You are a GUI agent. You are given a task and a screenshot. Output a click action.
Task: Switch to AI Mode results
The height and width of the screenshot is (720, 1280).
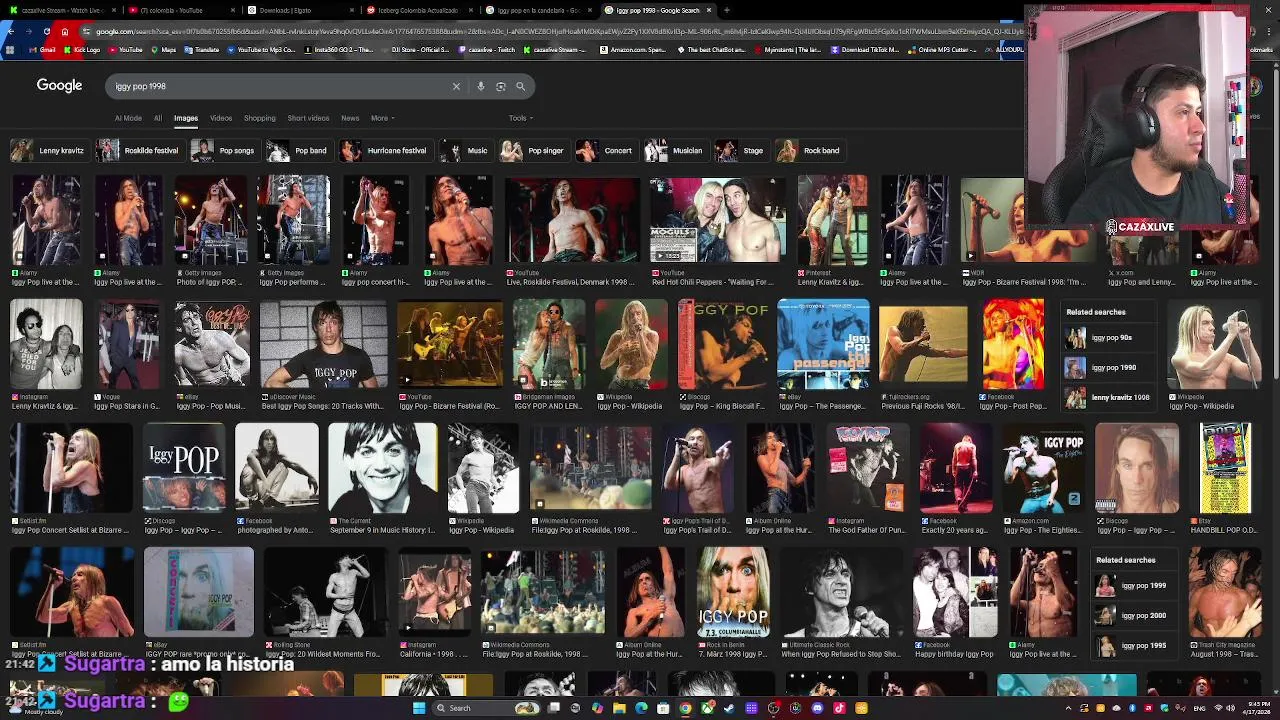point(128,118)
